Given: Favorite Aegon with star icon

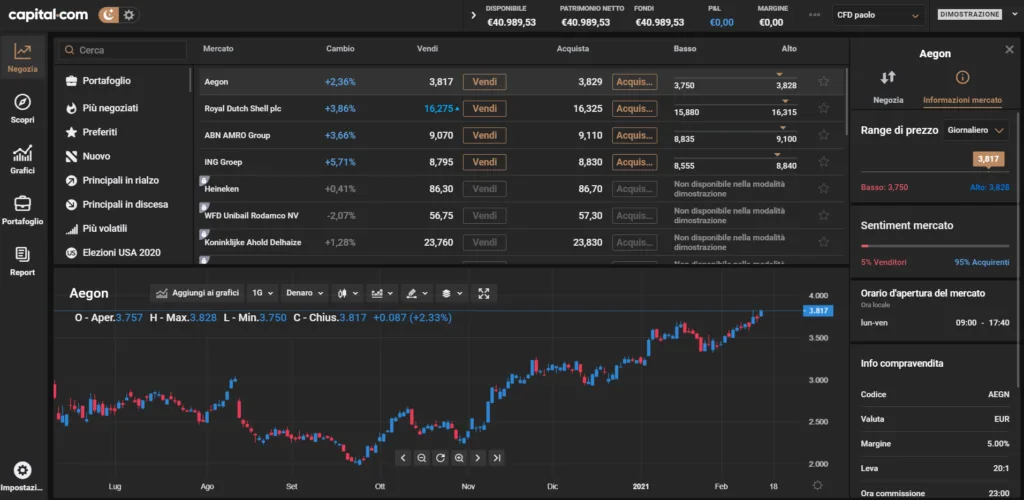Looking at the screenshot, I should [824, 82].
